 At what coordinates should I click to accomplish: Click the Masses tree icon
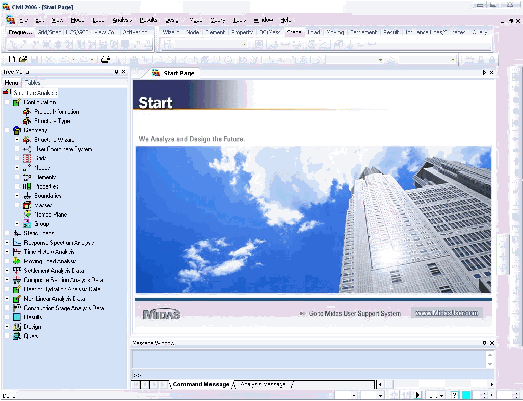(x=27, y=205)
